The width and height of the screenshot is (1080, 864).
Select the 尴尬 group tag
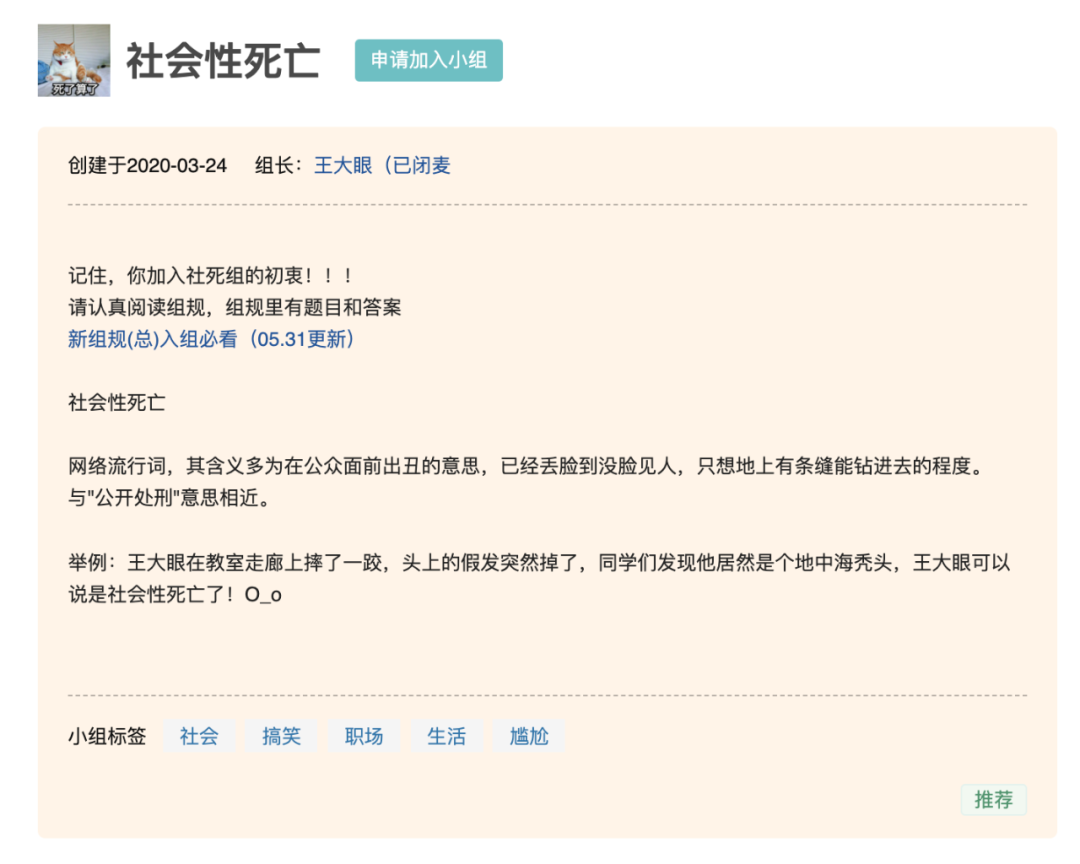(529, 736)
